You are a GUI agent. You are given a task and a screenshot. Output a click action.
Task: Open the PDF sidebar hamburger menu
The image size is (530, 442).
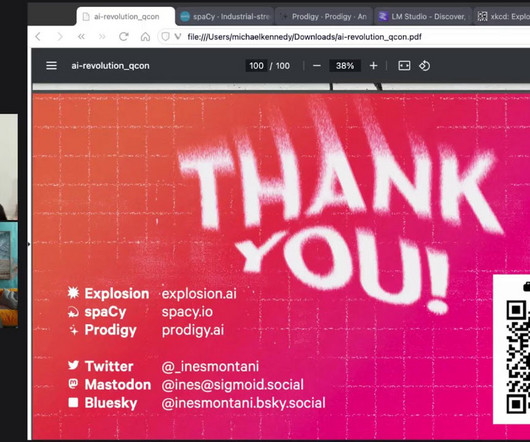pyautogui.click(x=51, y=66)
